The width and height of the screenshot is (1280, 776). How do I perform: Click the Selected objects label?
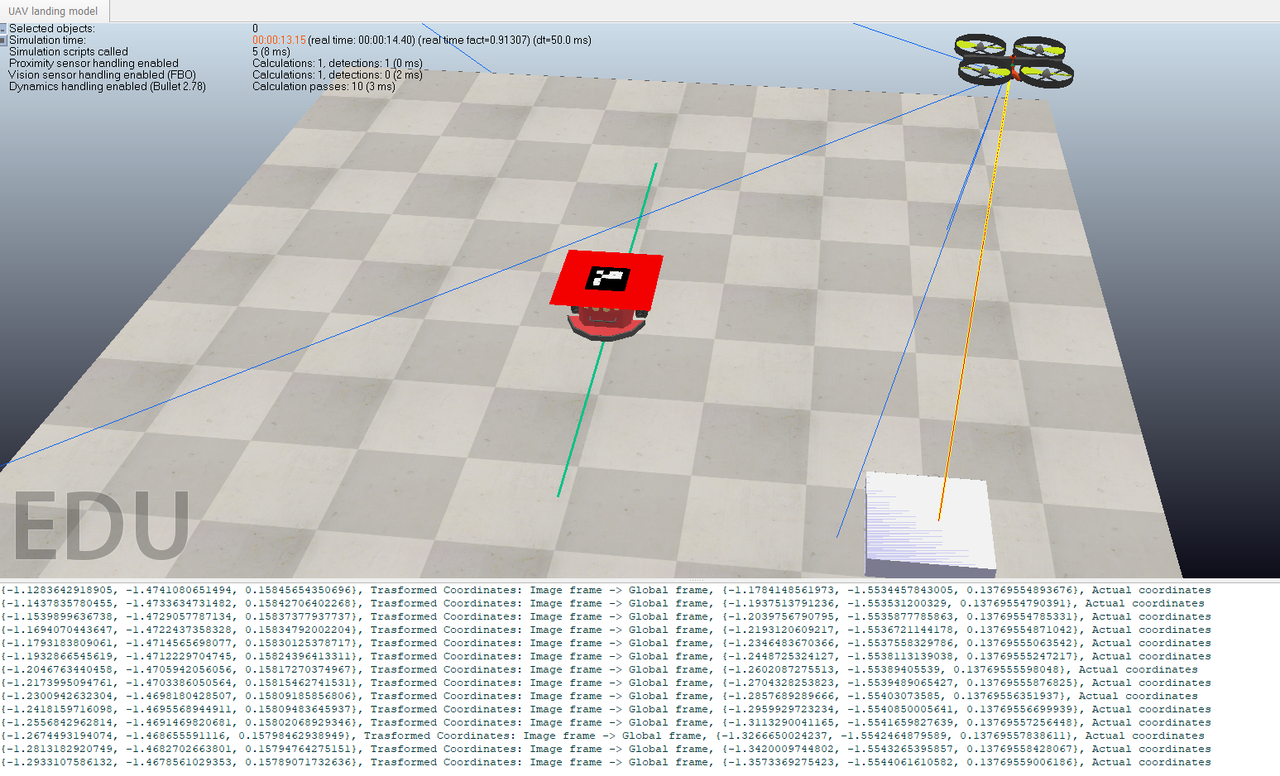click(52, 29)
